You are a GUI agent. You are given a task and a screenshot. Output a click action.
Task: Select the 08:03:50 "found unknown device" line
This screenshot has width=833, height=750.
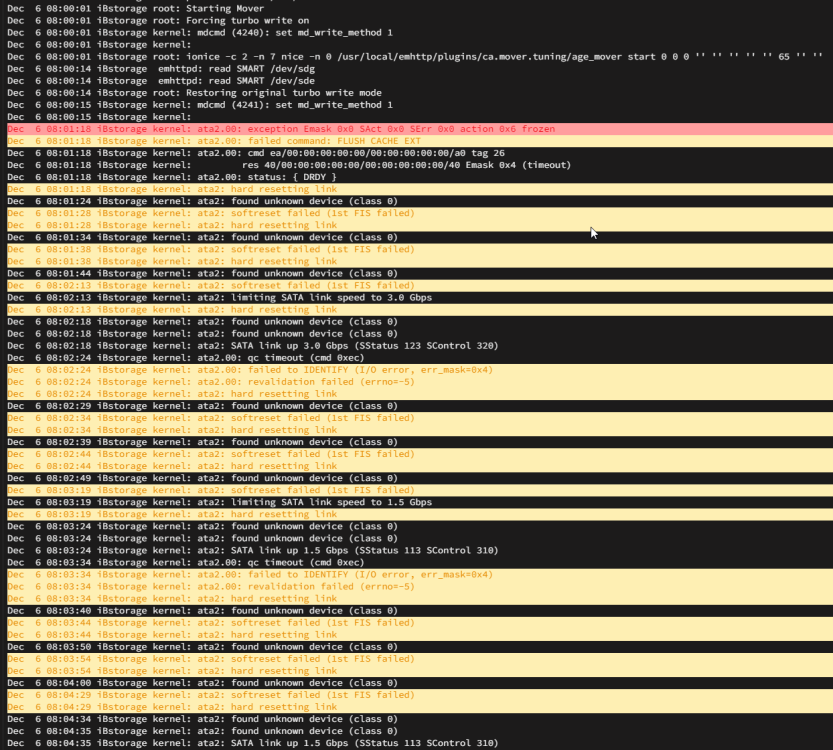point(420,647)
